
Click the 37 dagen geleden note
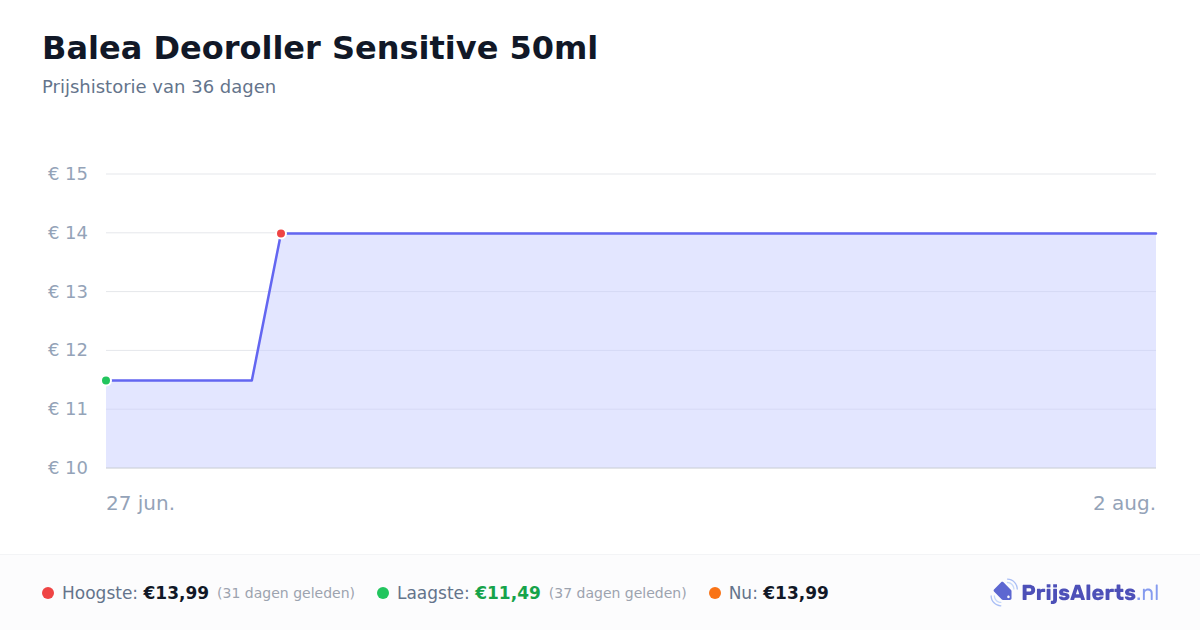(x=618, y=593)
